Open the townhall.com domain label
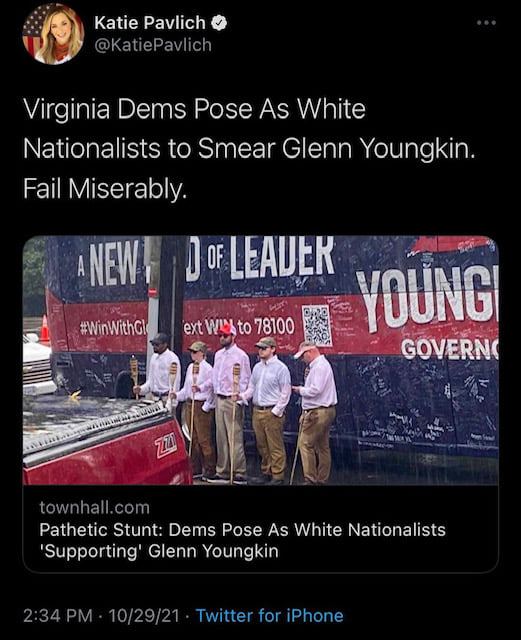The image size is (521, 640). click(x=95, y=508)
